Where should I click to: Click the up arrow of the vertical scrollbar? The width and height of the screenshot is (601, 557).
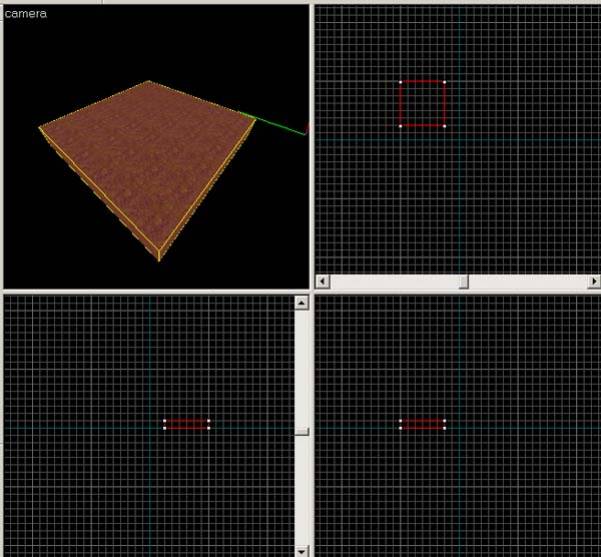point(302,303)
